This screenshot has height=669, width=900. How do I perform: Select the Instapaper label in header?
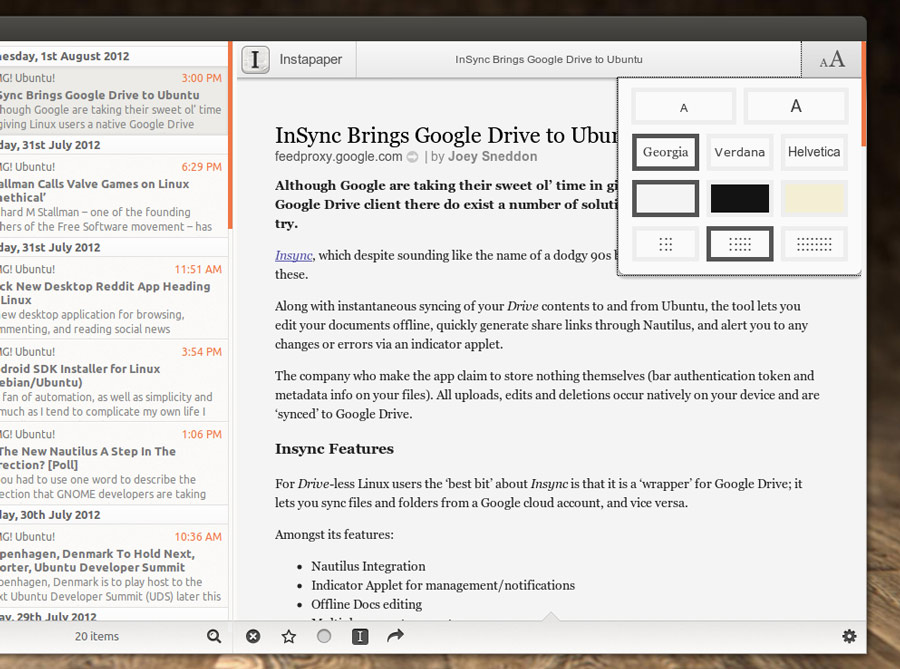311,59
